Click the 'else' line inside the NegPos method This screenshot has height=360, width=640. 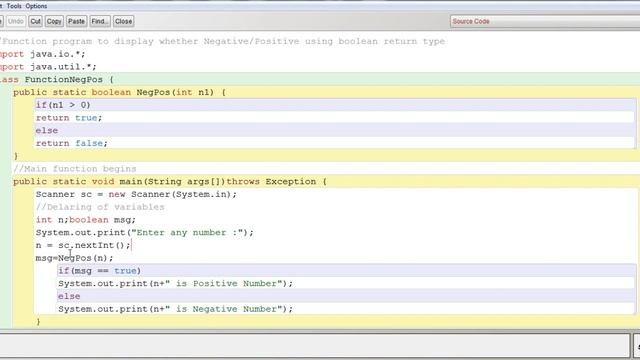pyautogui.click(x=47, y=131)
